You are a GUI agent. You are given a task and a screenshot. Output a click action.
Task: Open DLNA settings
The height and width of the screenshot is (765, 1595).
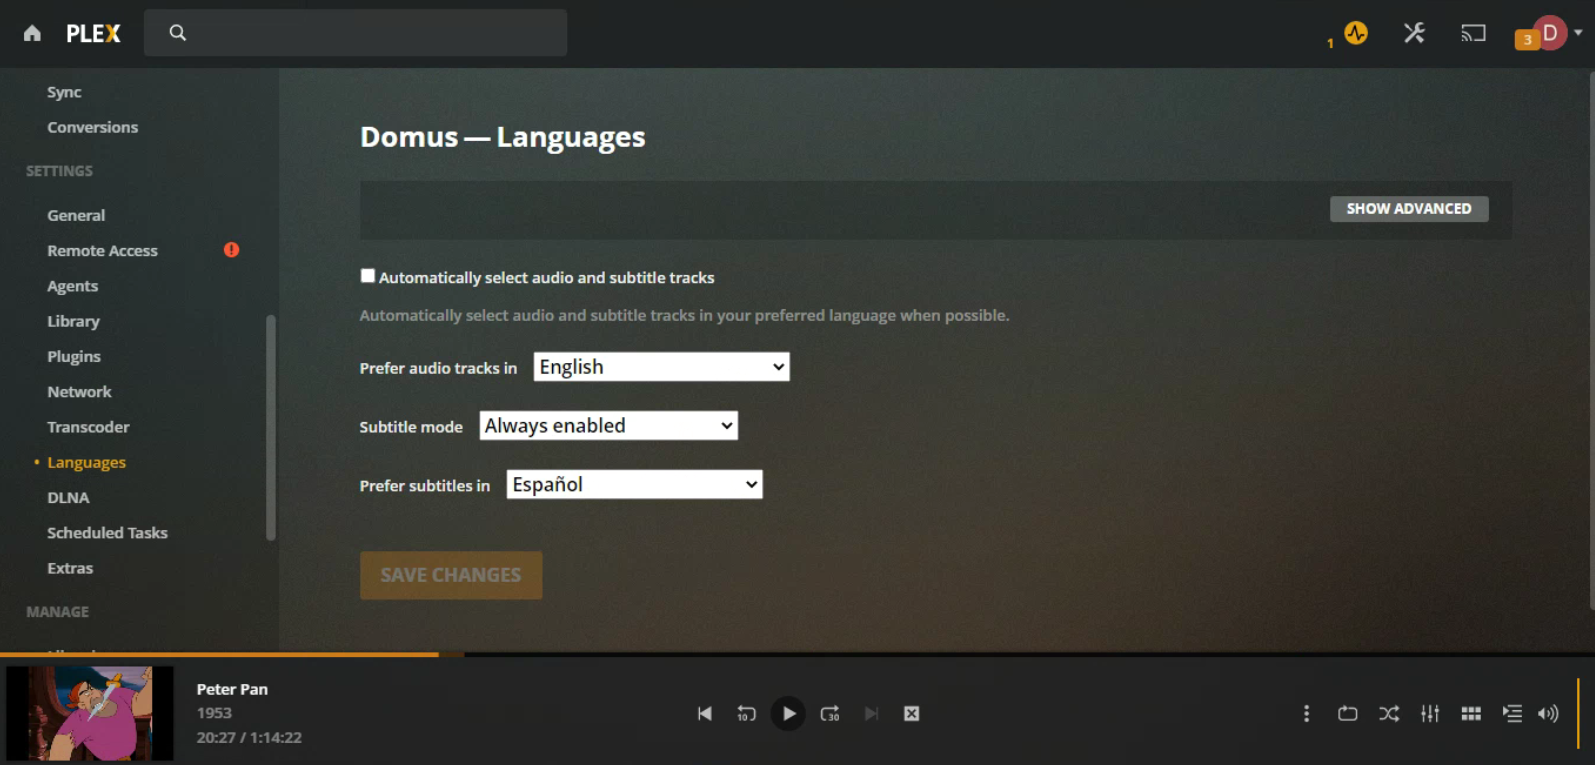(68, 498)
